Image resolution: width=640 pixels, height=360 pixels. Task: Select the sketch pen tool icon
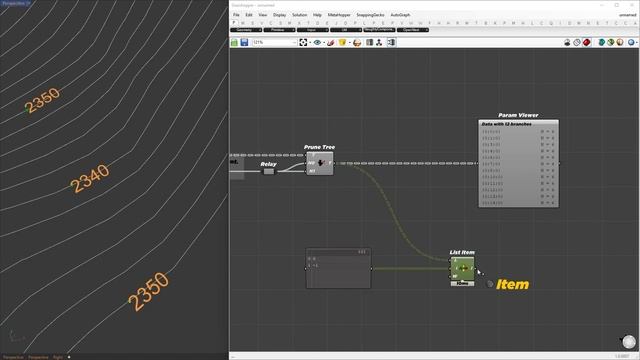331,42
